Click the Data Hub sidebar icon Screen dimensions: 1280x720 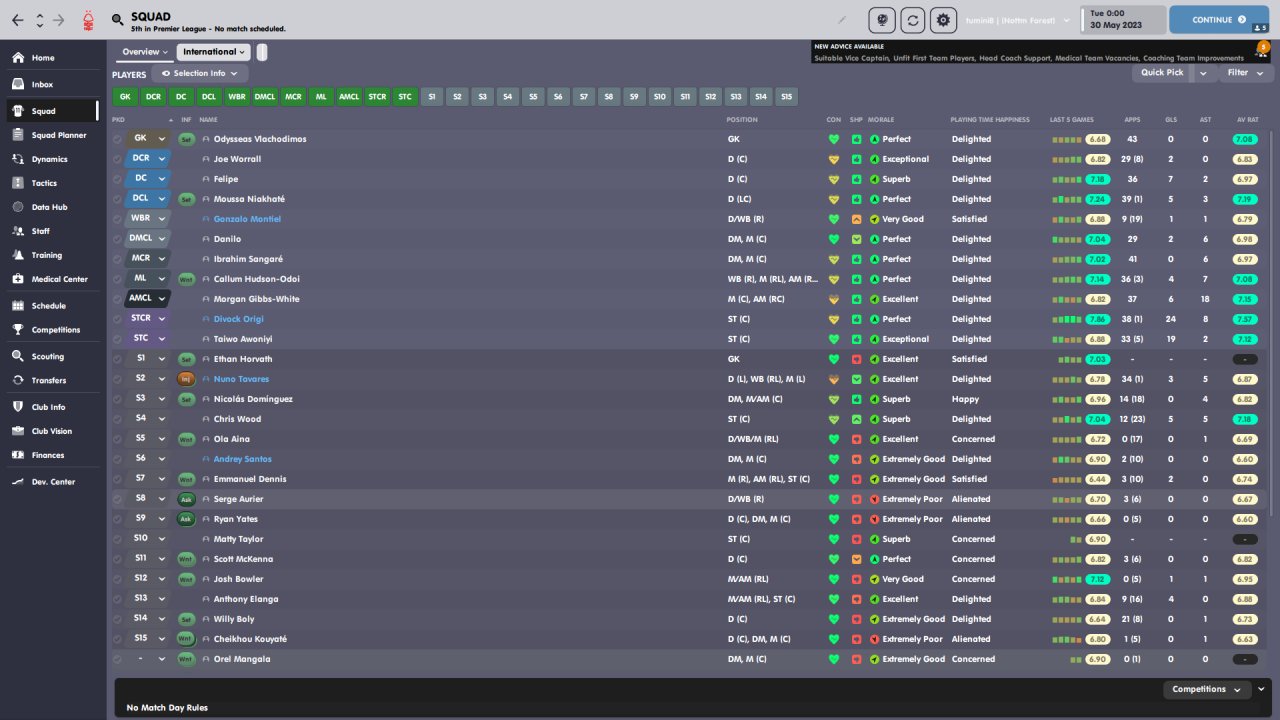tap(18, 207)
